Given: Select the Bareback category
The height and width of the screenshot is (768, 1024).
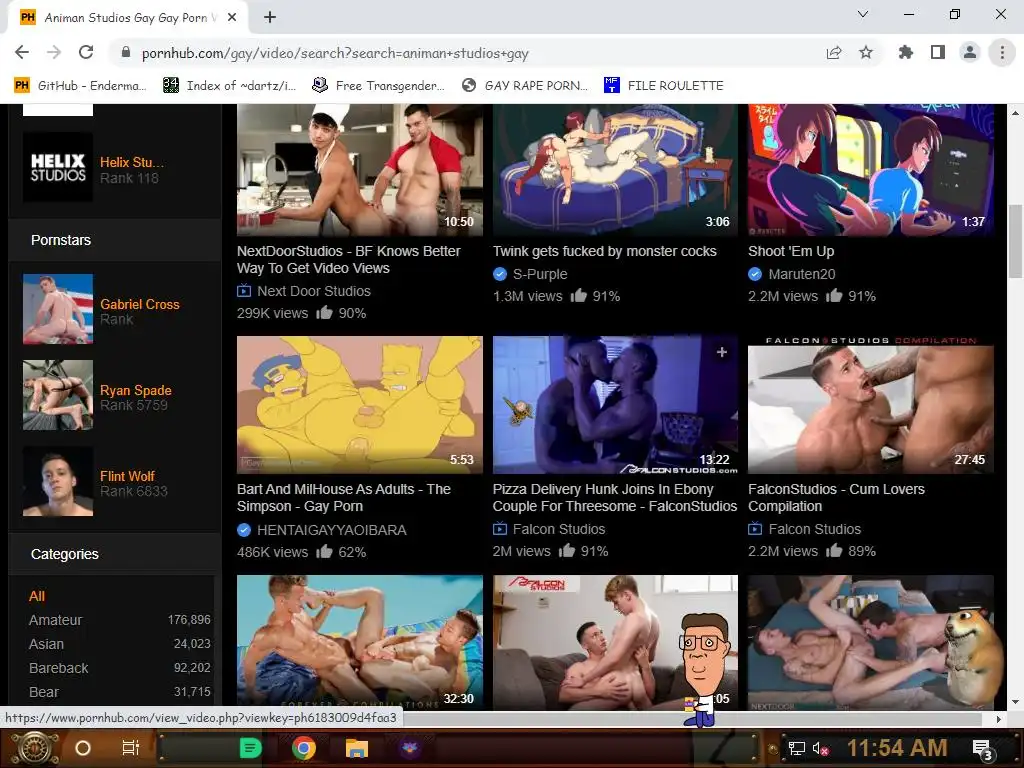Looking at the screenshot, I should coord(59,668).
